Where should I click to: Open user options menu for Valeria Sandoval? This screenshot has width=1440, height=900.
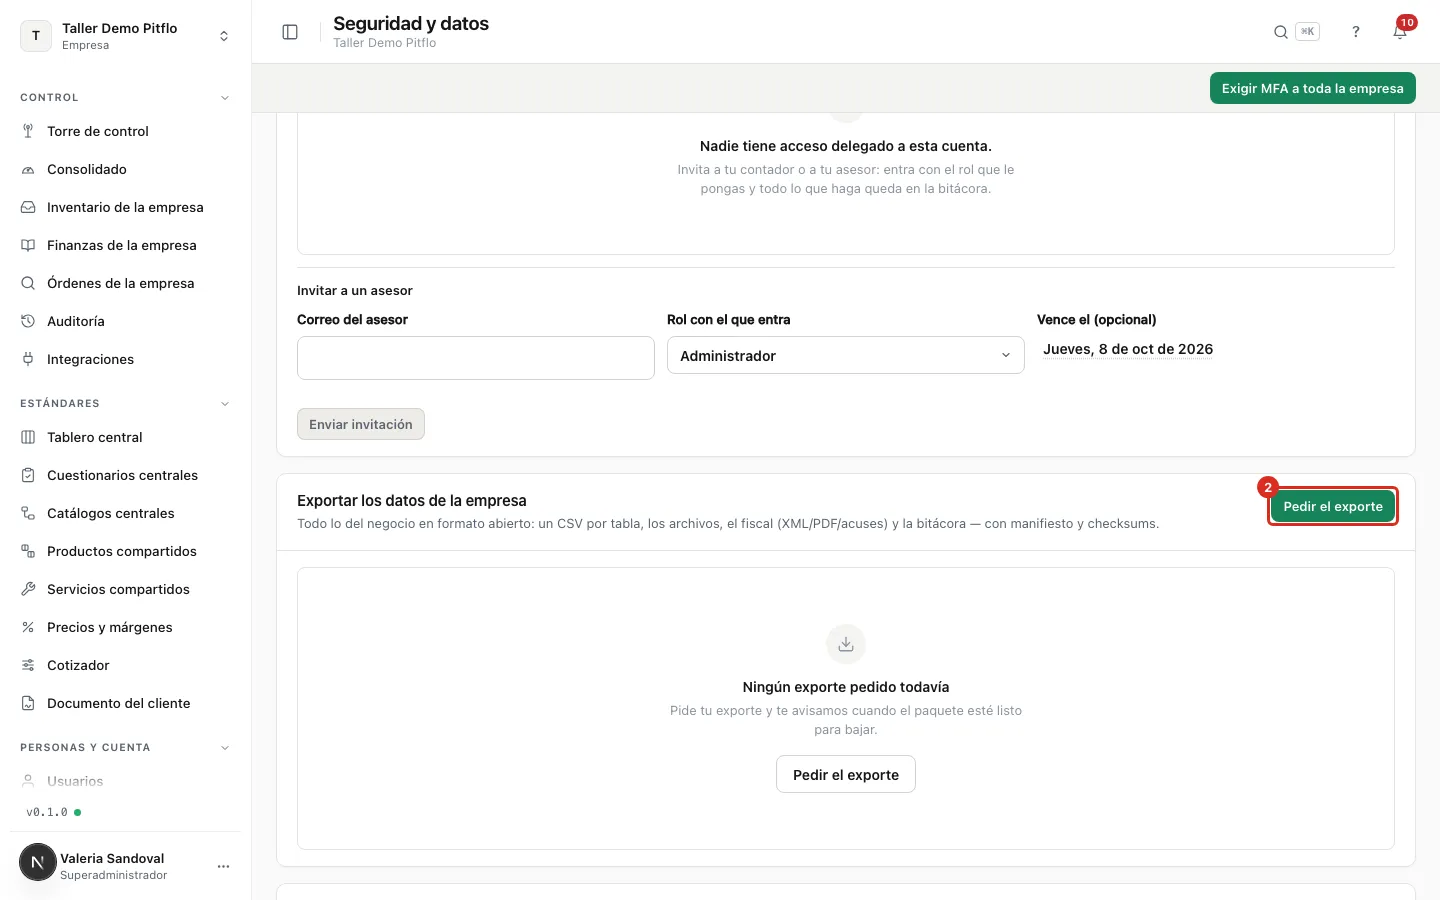pyautogui.click(x=223, y=866)
